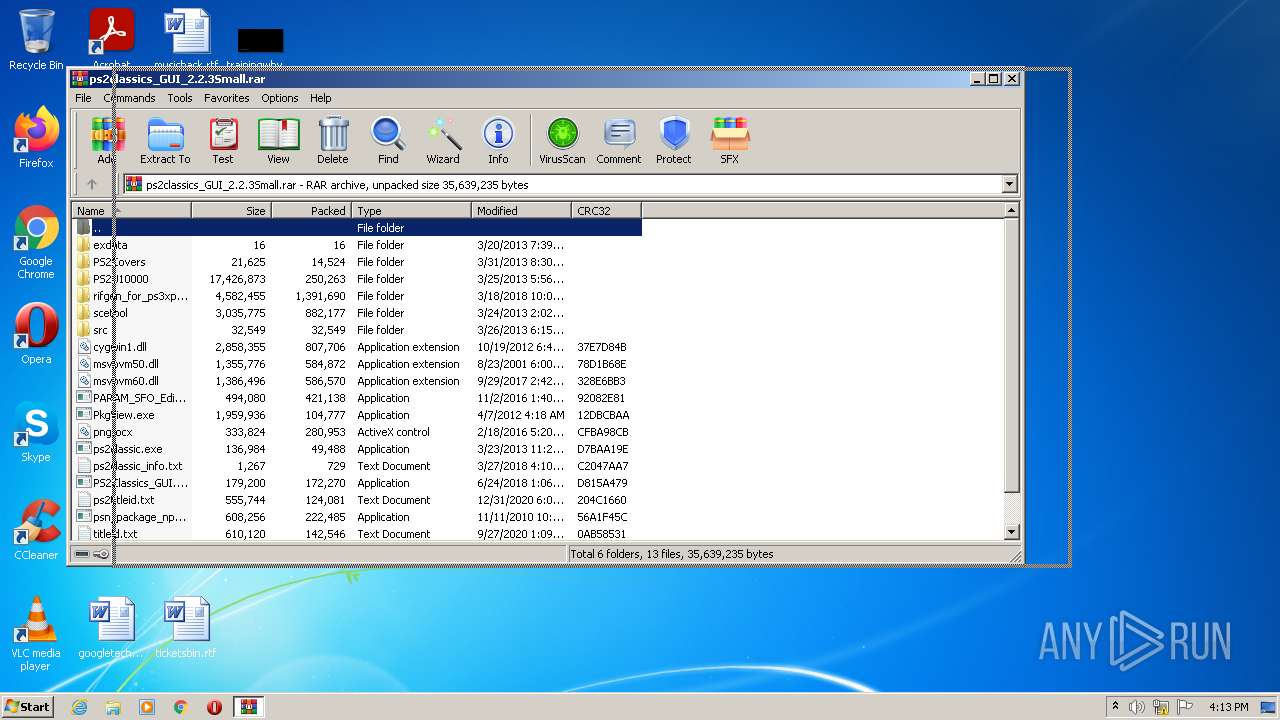Open the Options menu
Viewport: 1280px width, 720px height.
click(x=280, y=98)
